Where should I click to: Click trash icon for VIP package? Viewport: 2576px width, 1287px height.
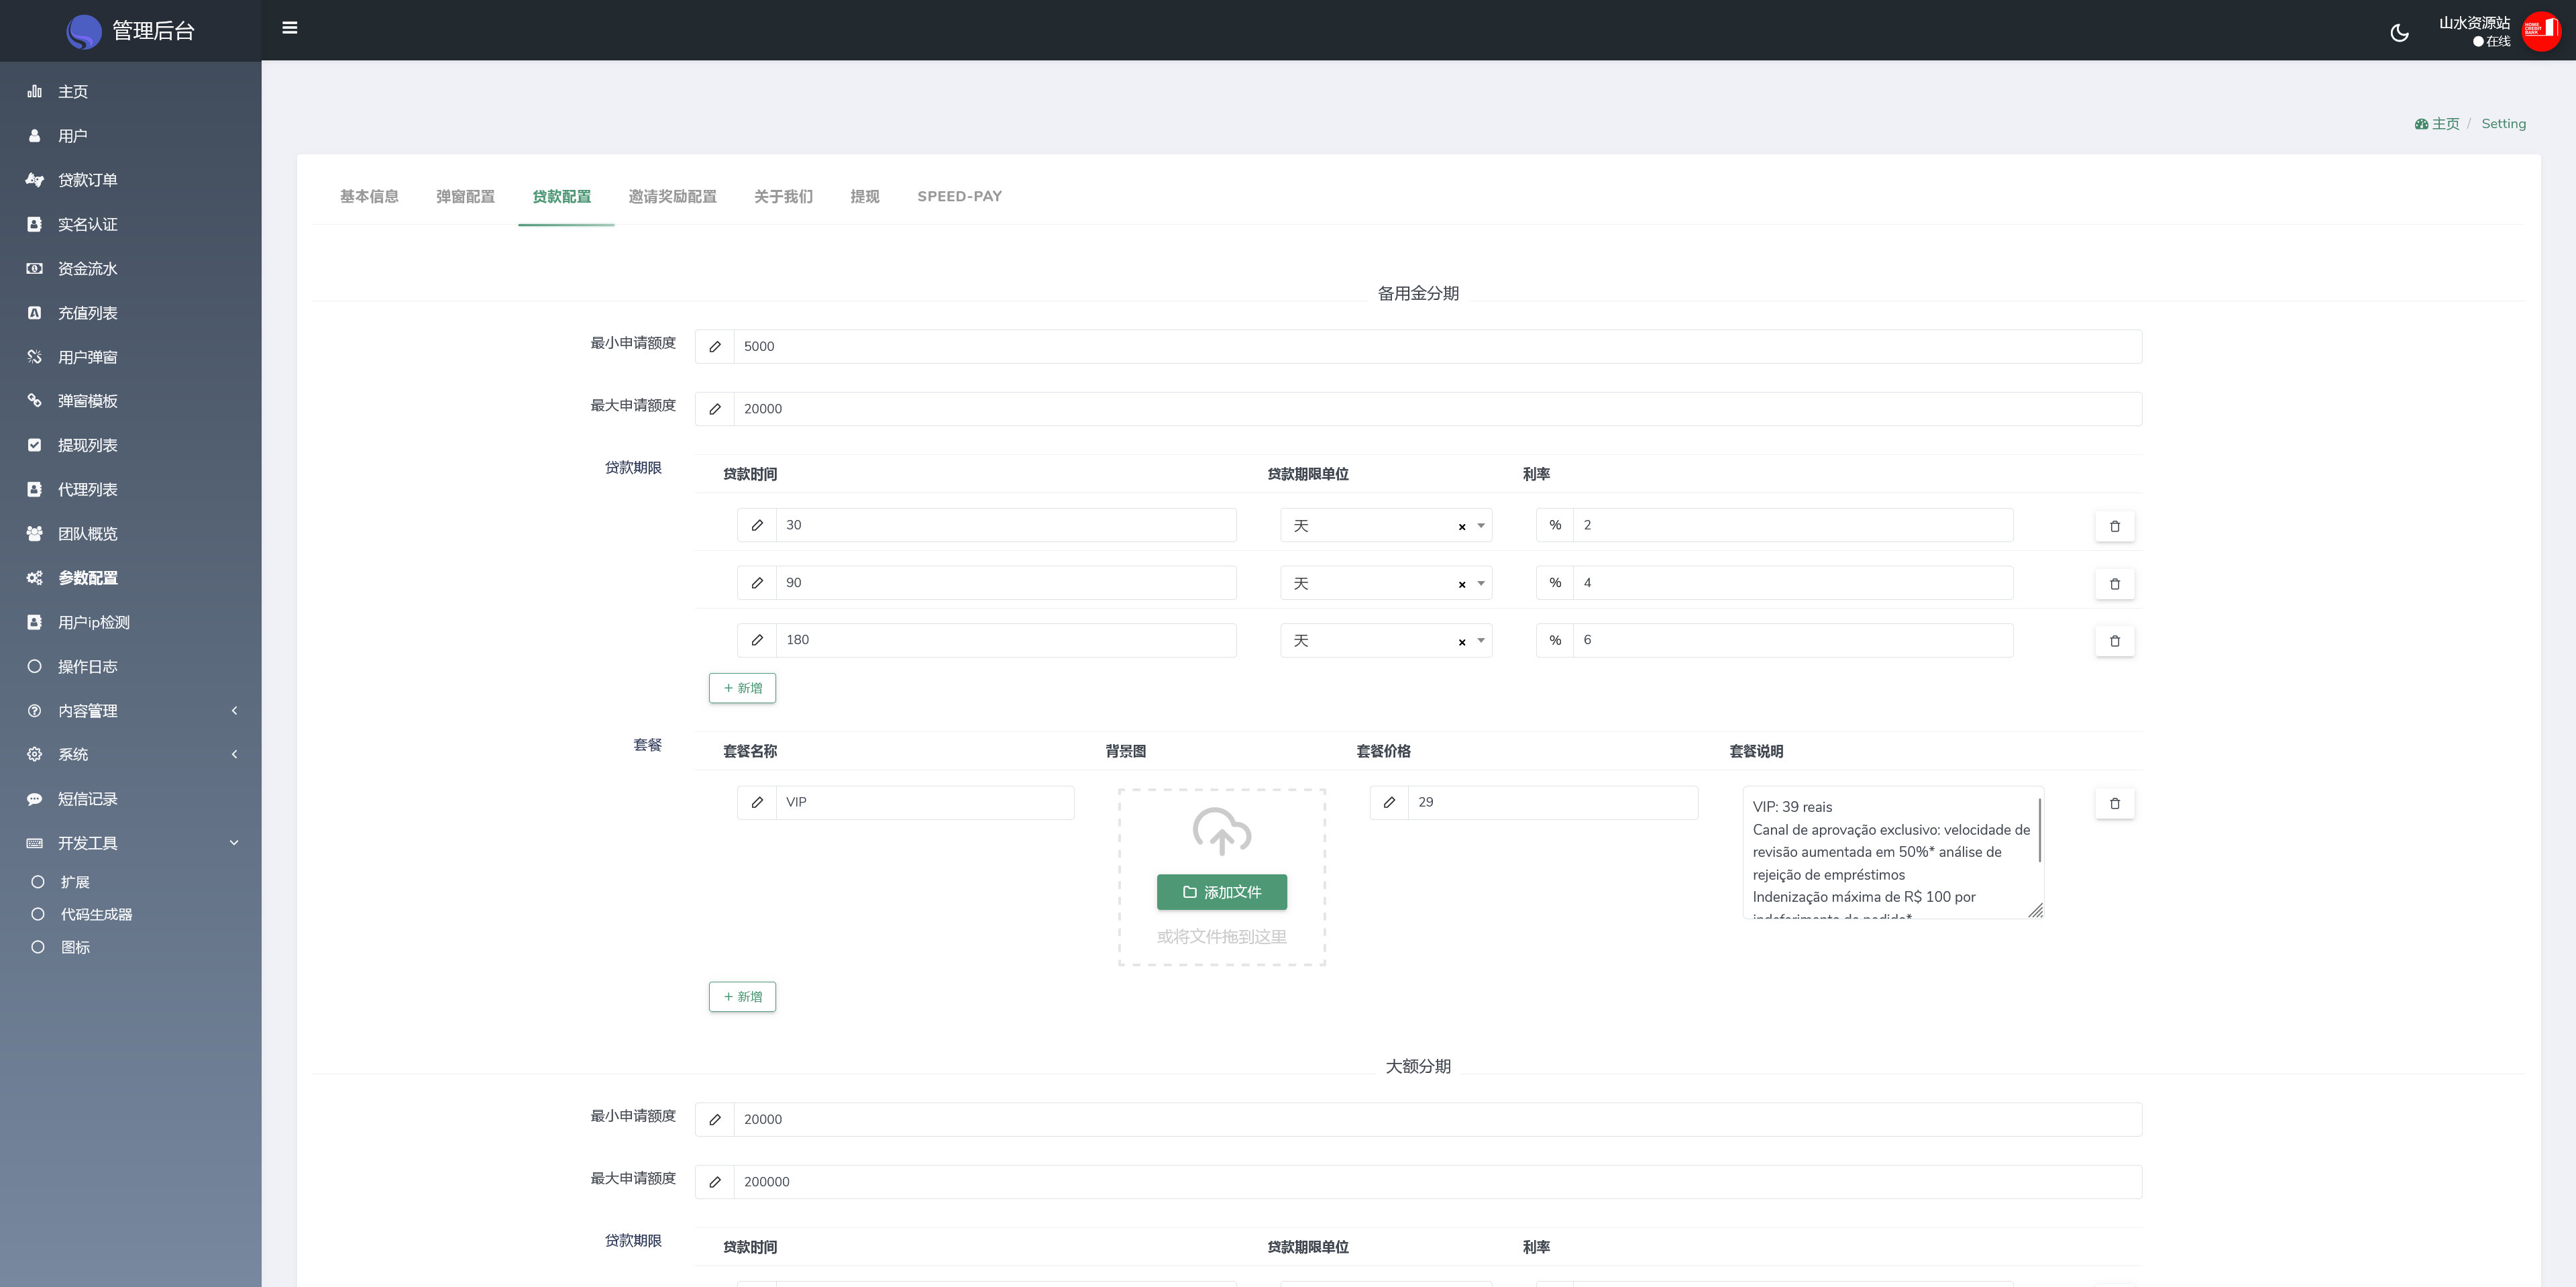[2114, 803]
